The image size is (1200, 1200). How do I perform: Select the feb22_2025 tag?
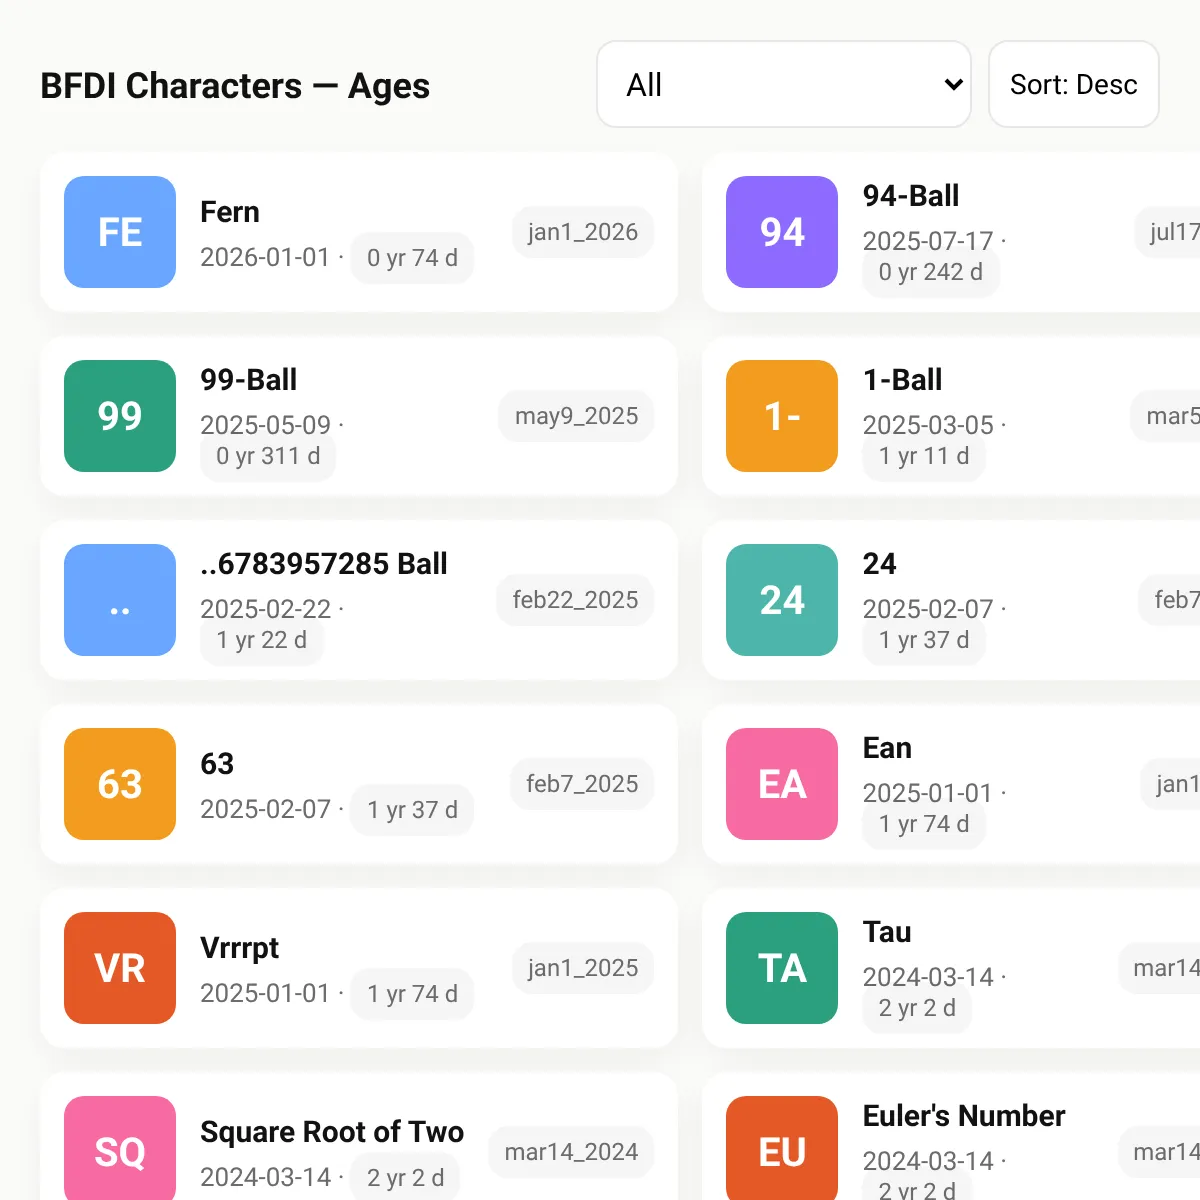coord(575,600)
